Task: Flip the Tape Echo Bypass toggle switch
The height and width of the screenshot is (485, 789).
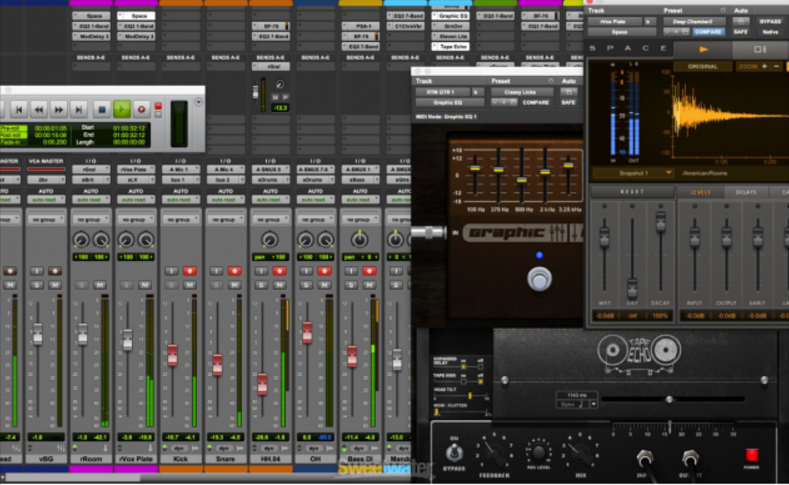Action: coord(454,452)
